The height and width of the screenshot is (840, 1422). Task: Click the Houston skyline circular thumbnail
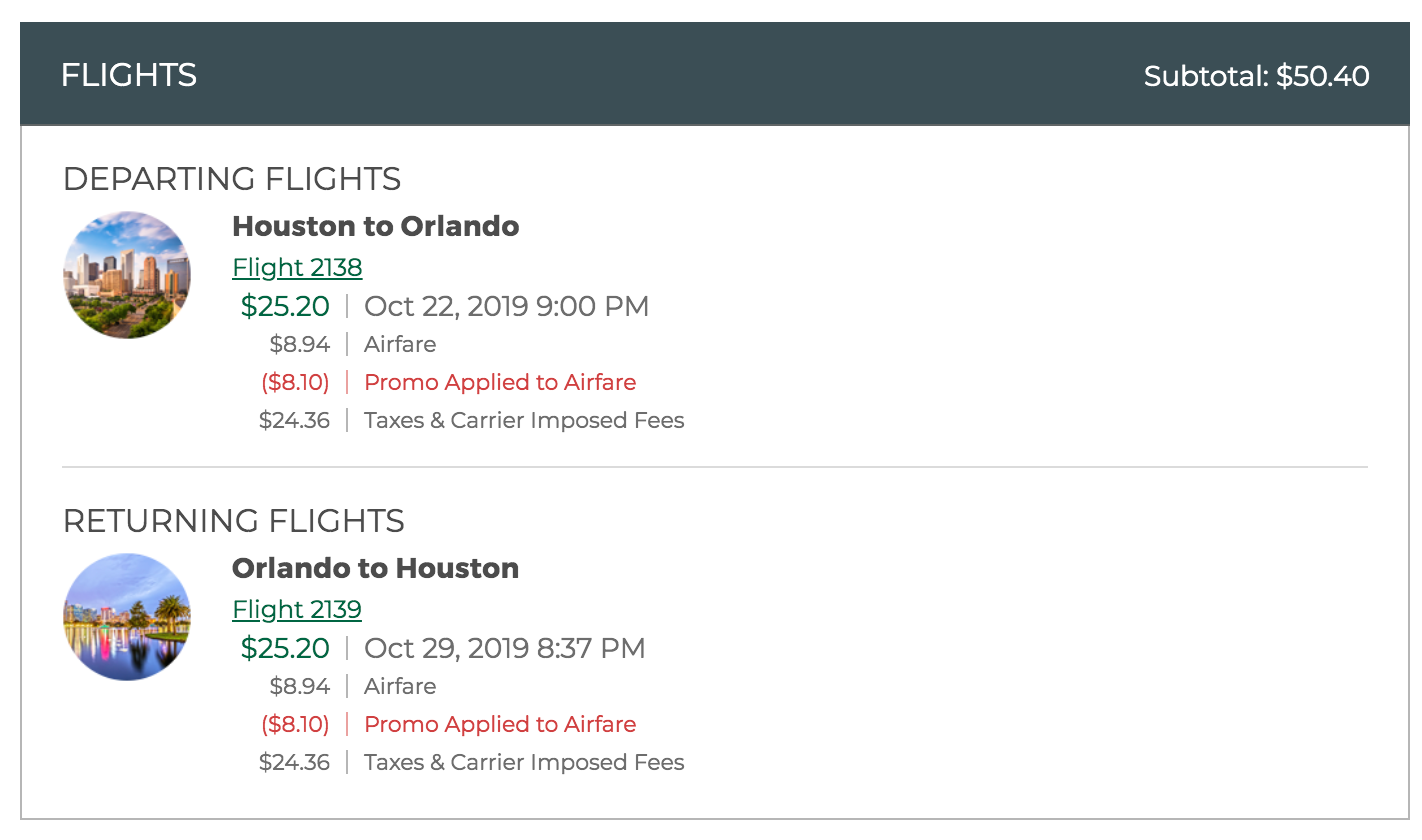[127, 275]
